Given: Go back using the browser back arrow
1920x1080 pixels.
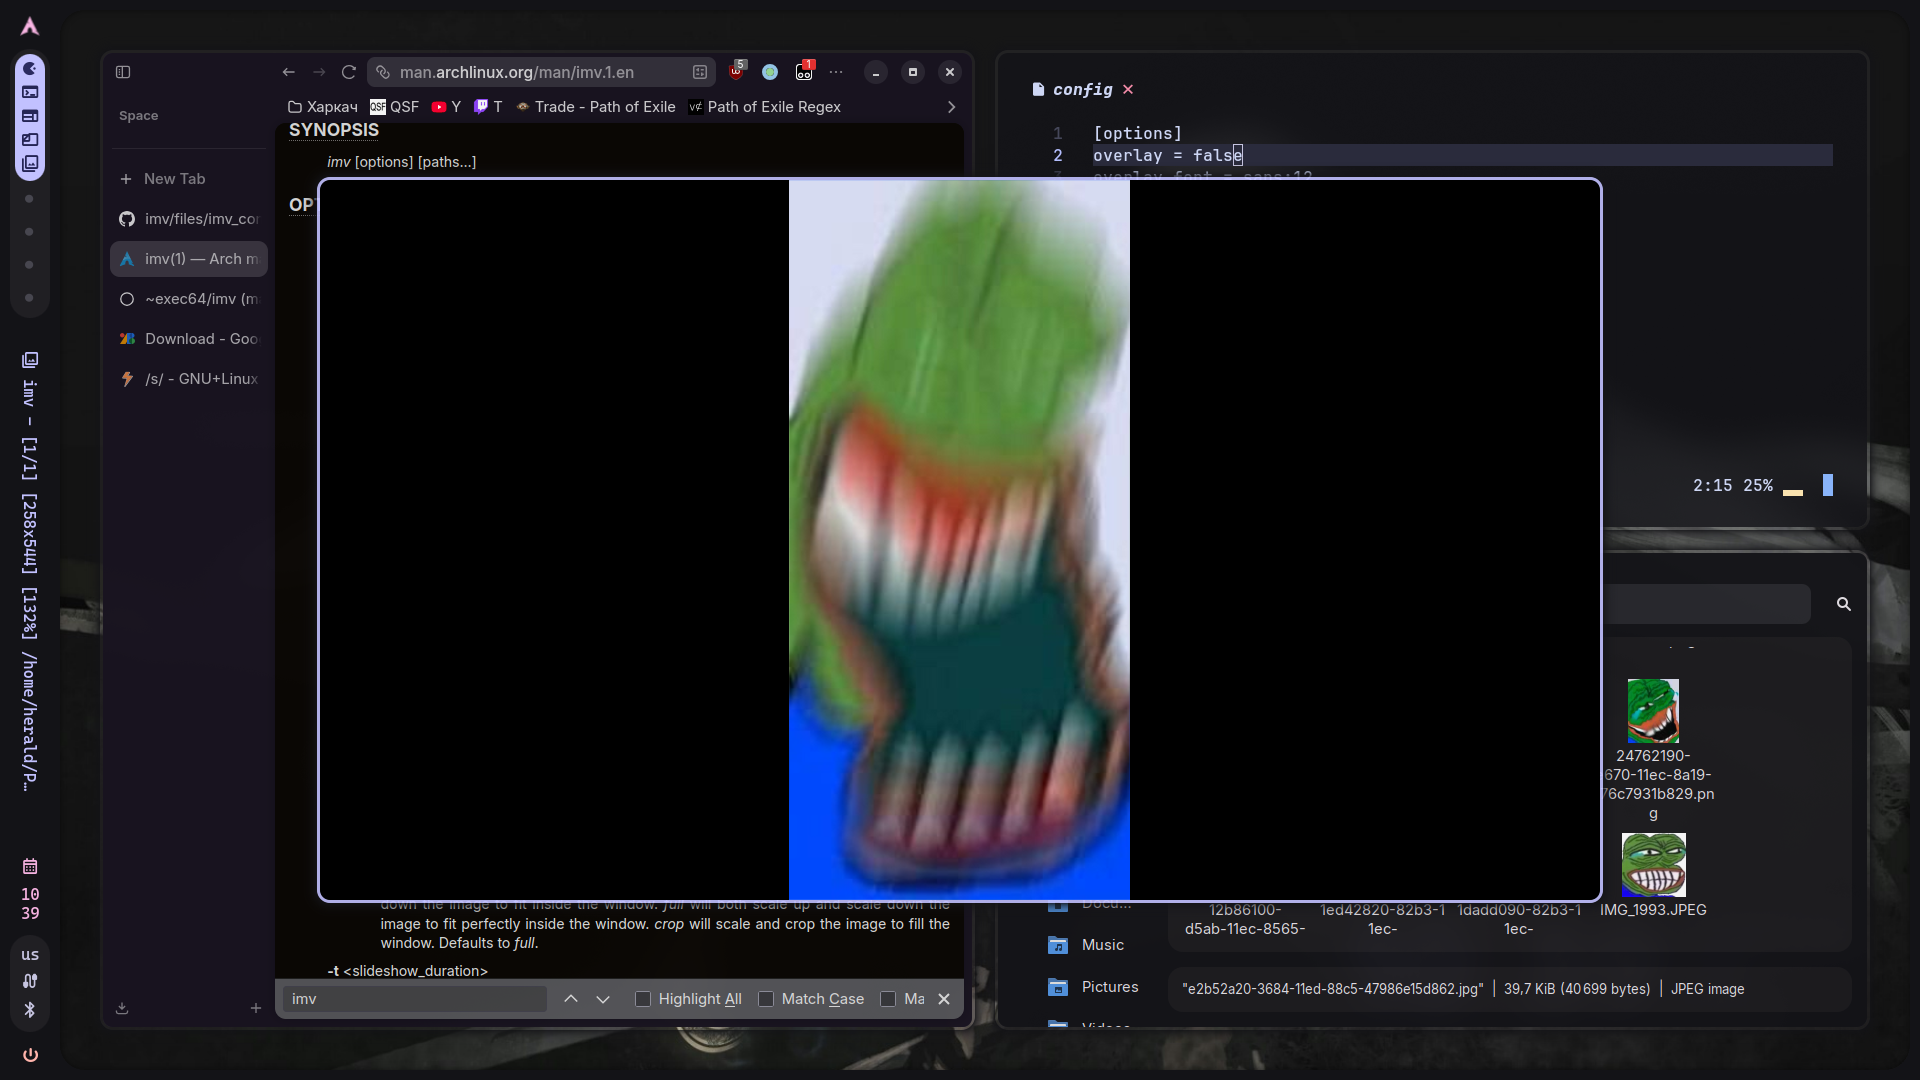Looking at the screenshot, I should tap(288, 72).
